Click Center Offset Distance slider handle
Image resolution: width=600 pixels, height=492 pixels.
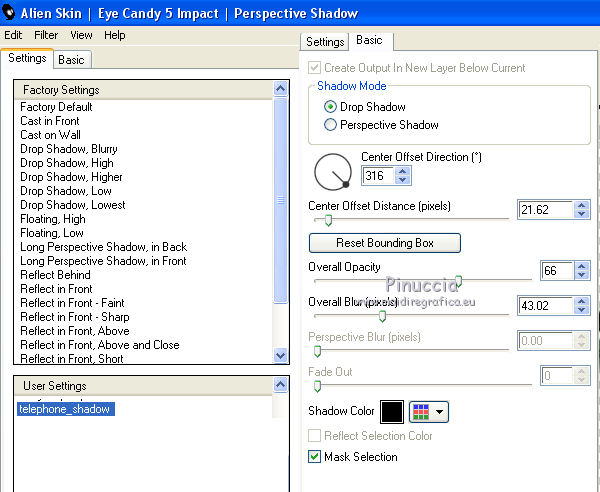click(x=328, y=220)
